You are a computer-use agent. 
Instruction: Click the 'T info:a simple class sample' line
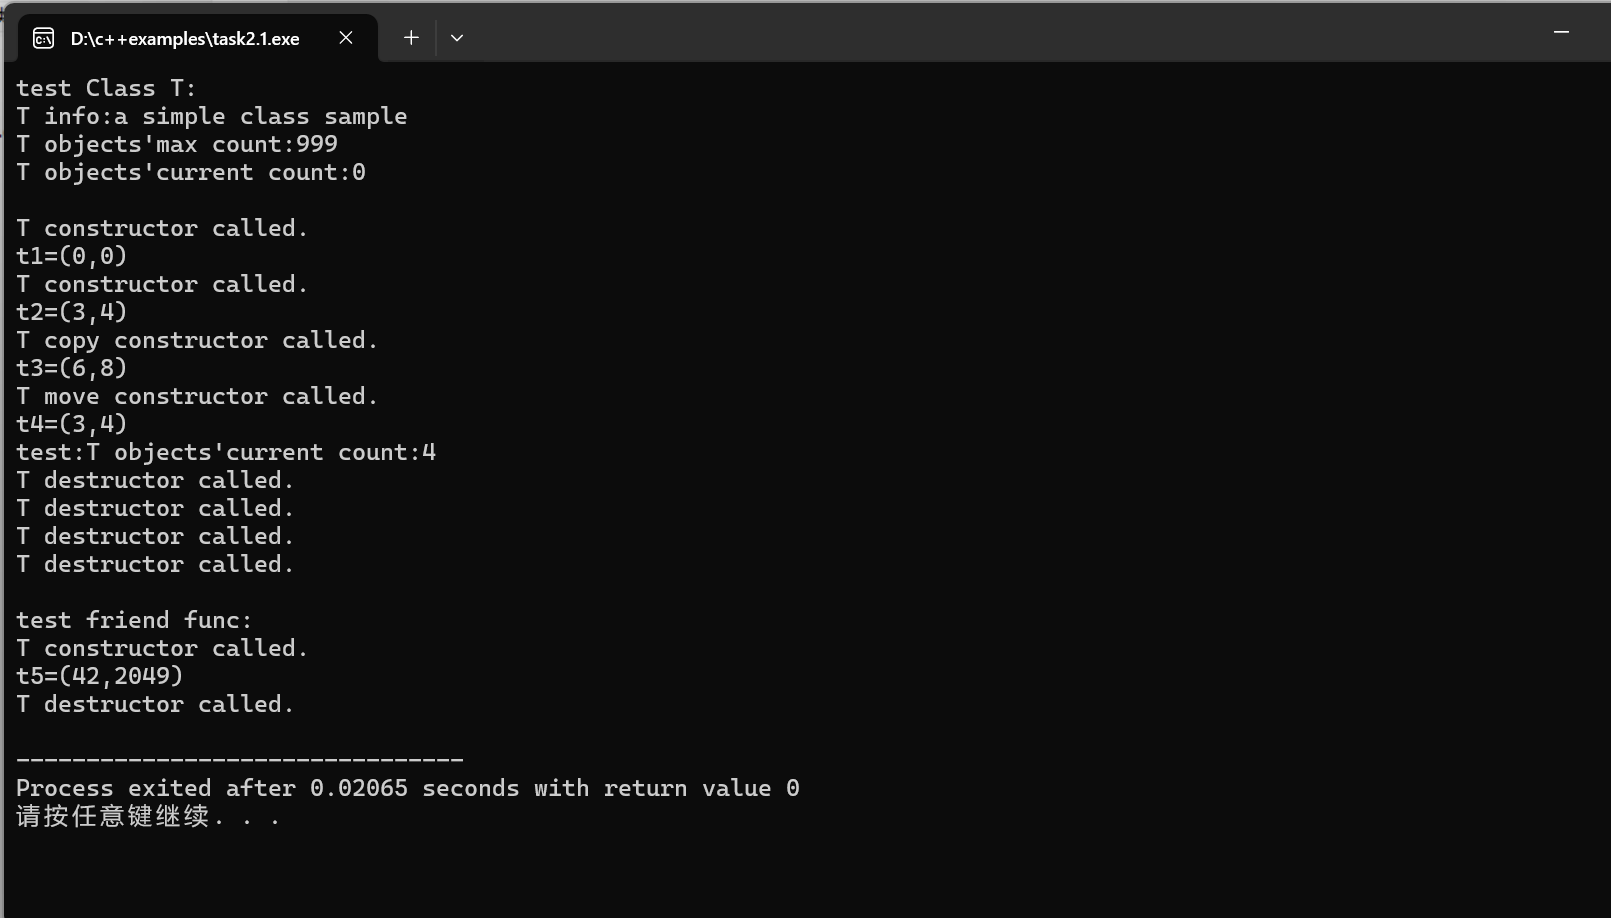[211, 116]
